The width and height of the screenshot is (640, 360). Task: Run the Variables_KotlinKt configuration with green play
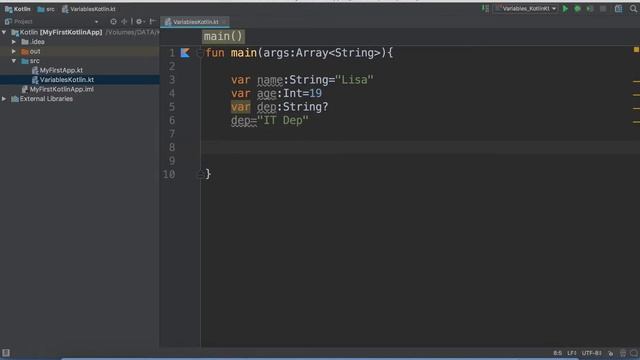[565, 9]
